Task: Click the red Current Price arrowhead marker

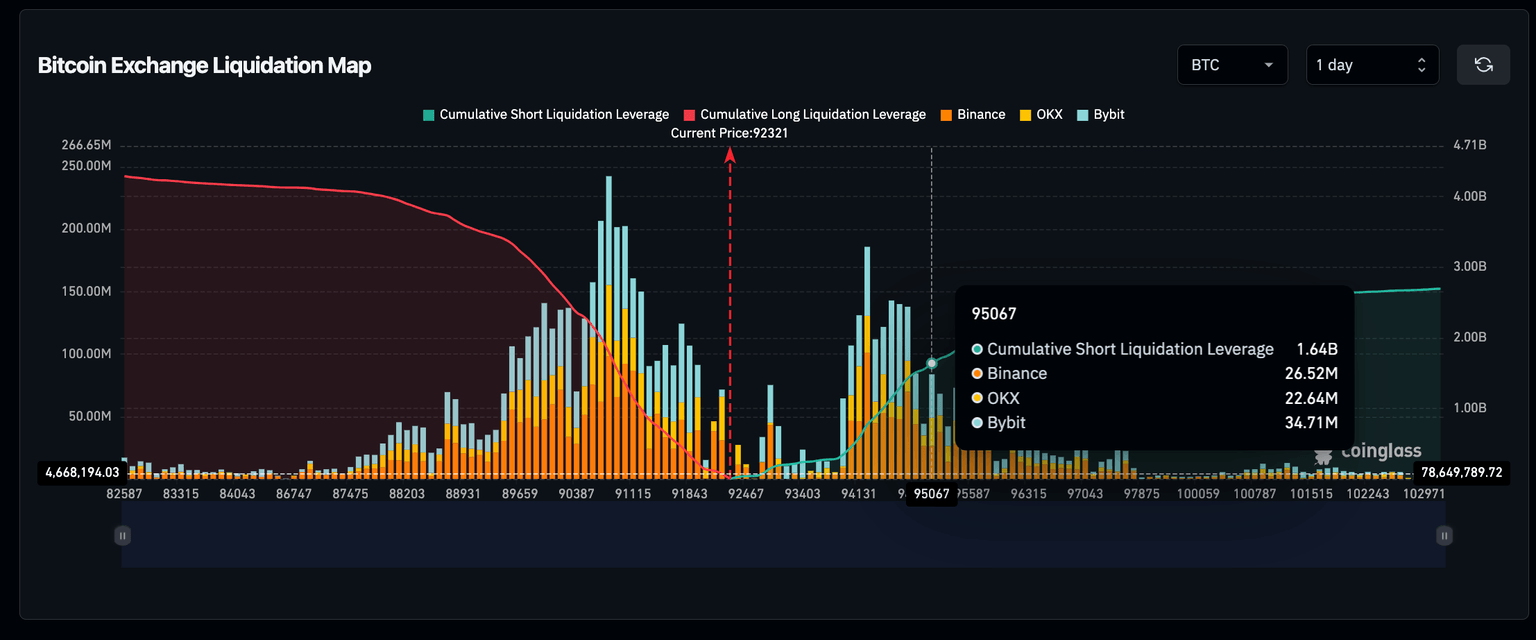Action: tap(730, 154)
